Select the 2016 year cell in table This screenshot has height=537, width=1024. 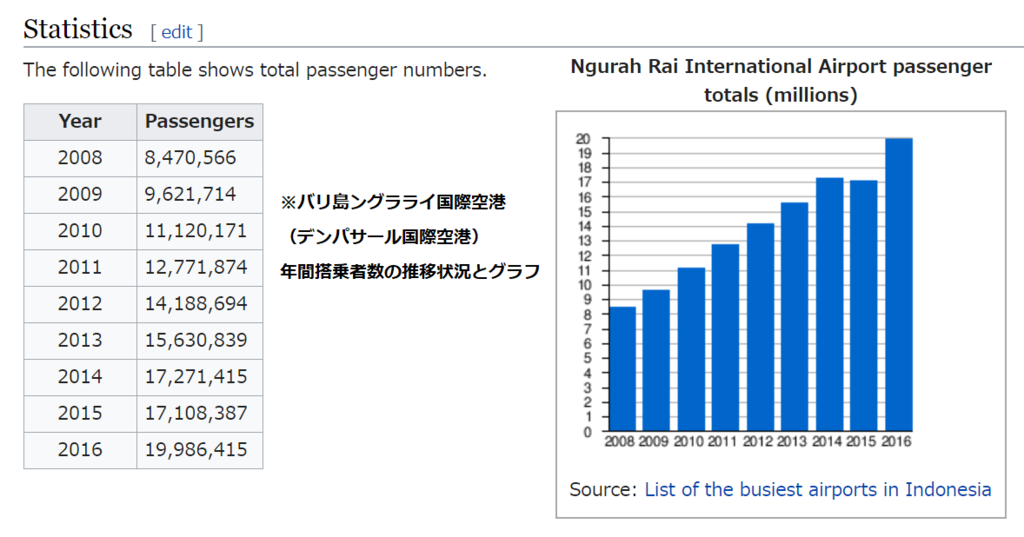(80, 451)
